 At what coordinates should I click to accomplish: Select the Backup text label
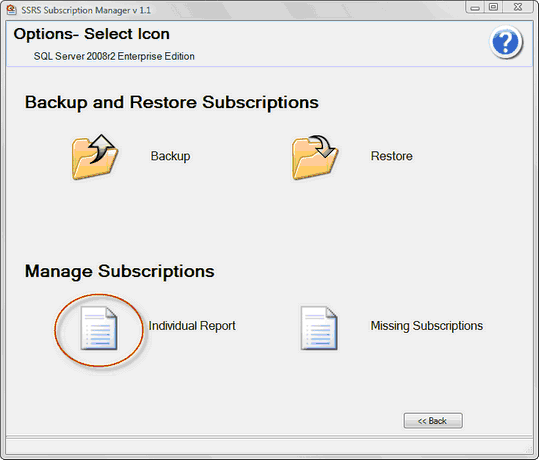point(170,156)
